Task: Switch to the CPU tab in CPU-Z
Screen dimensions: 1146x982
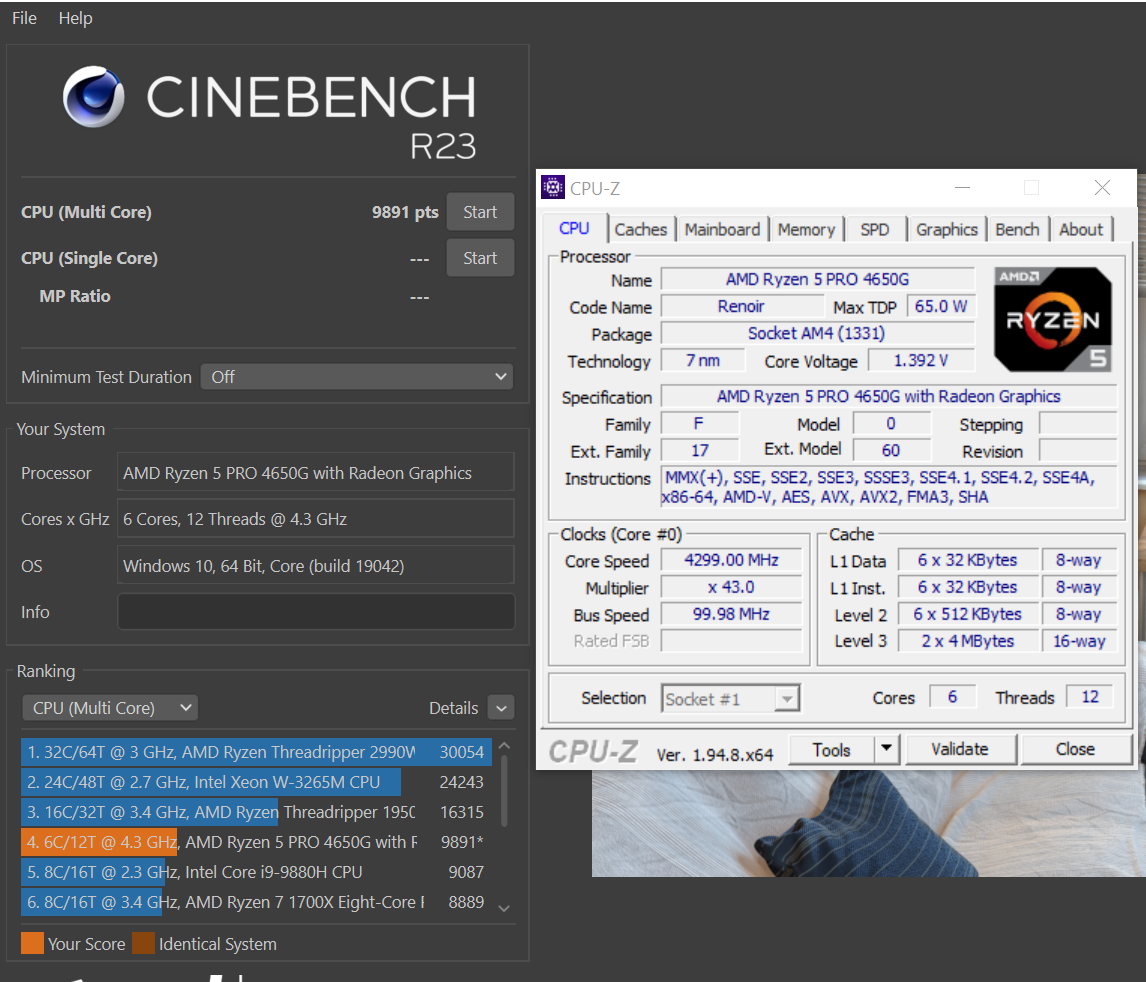Action: (x=574, y=229)
